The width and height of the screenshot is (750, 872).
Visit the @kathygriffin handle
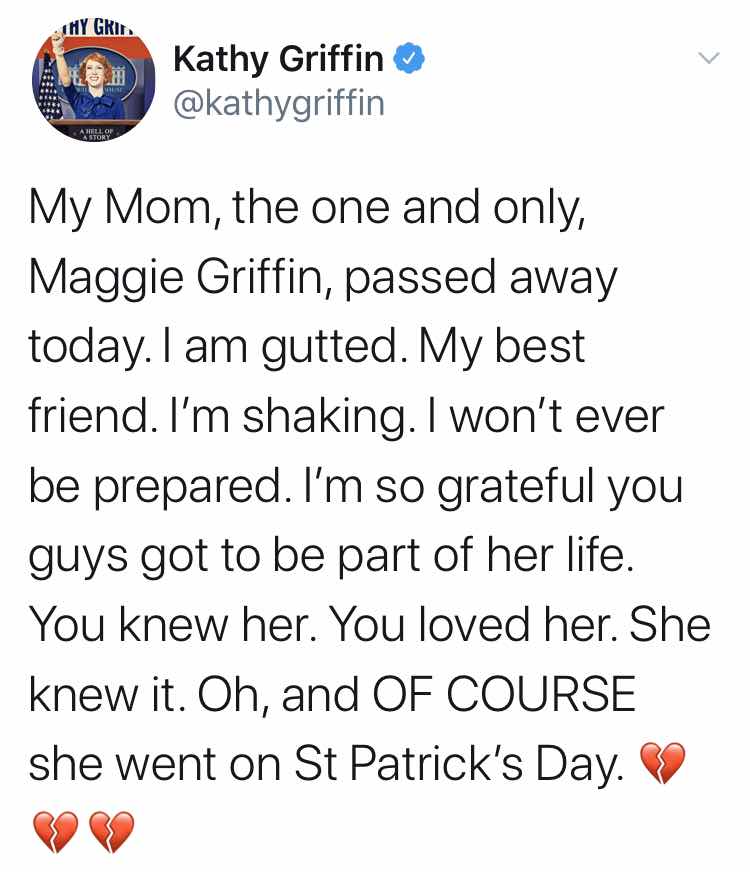[x=279, y=103]
